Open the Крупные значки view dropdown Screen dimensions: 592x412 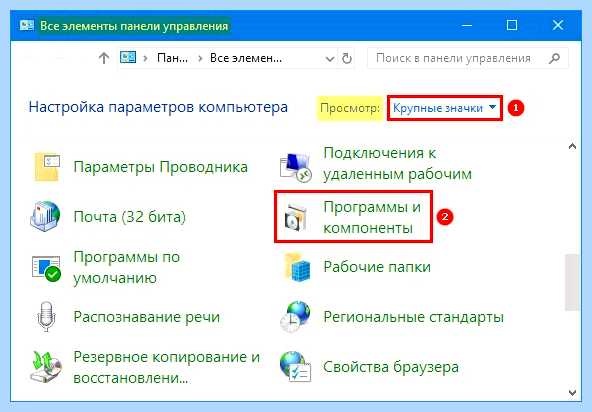(445, 108)
